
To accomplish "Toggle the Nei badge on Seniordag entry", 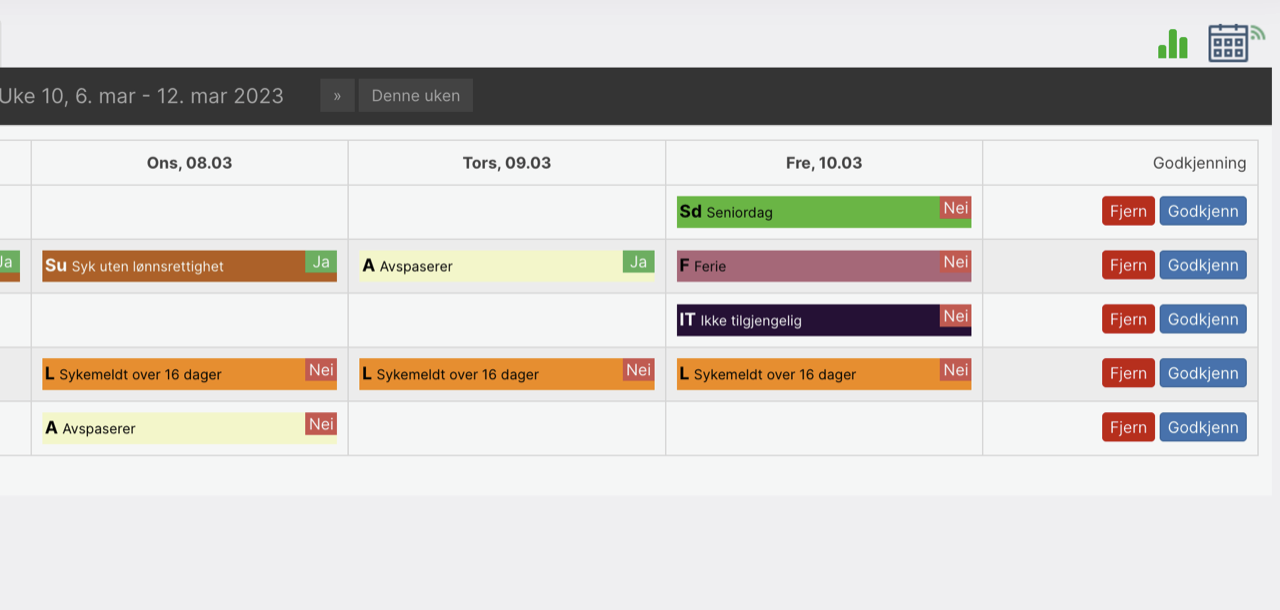I will pos(956,208).
